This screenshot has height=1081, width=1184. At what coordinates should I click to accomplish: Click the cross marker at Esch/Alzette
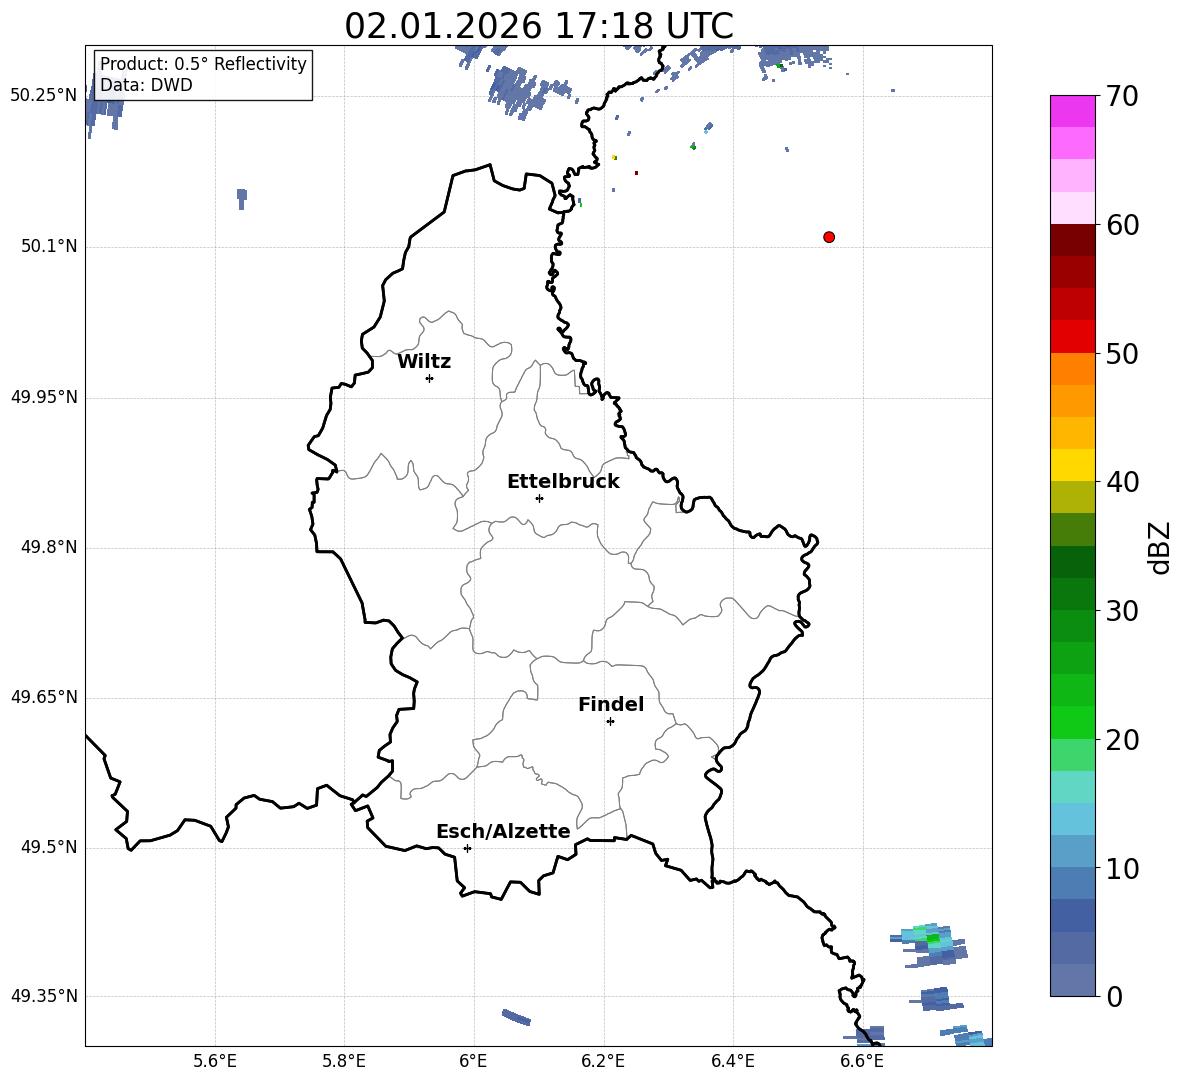tap(467, 848)
